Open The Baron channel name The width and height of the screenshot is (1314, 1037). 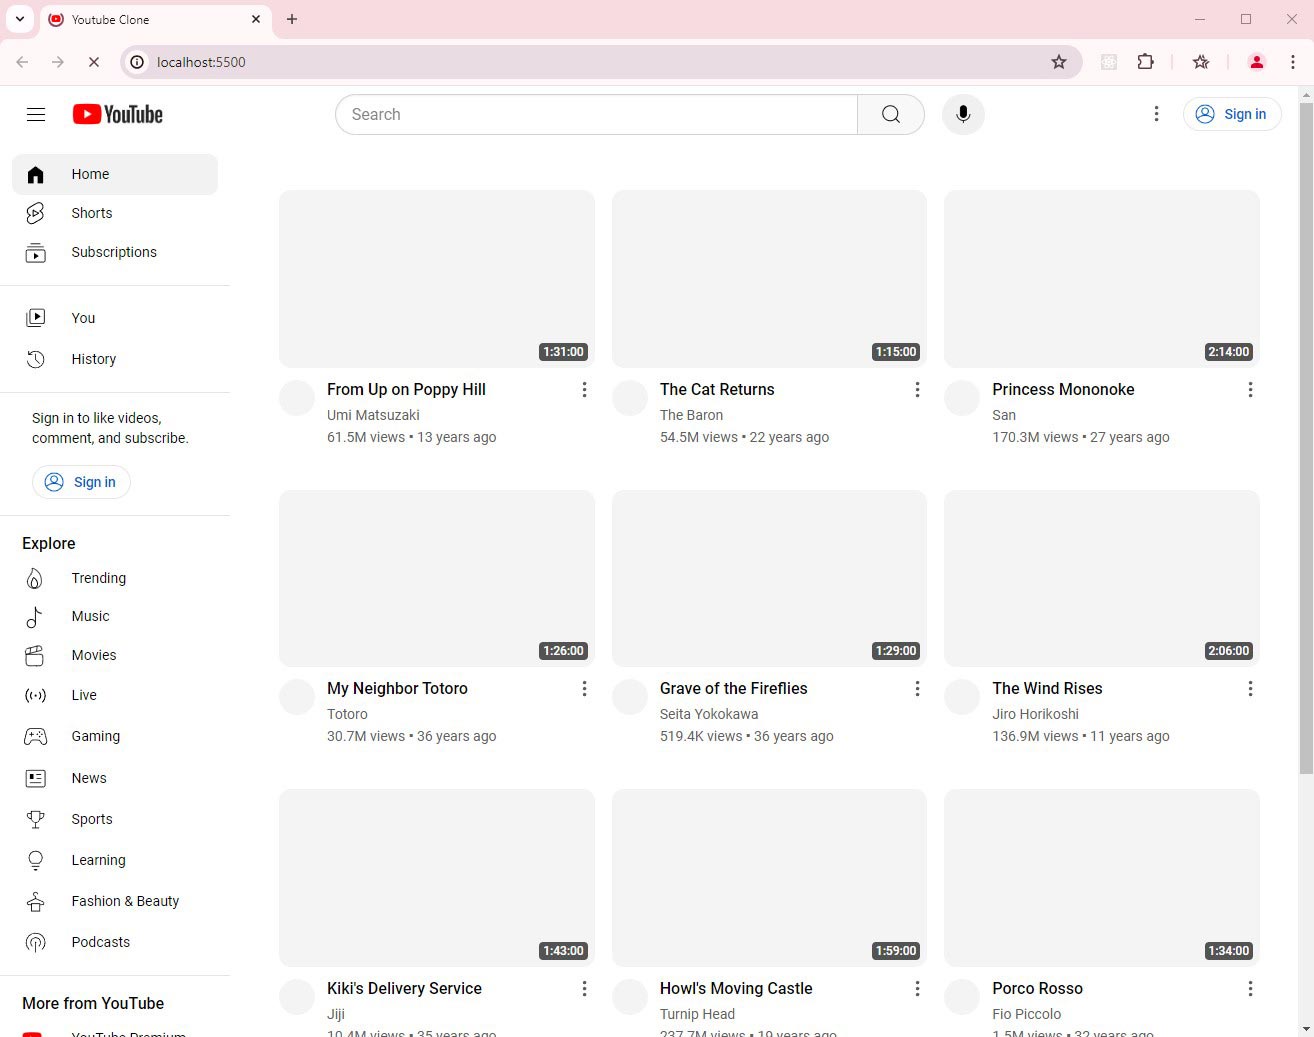691,415
